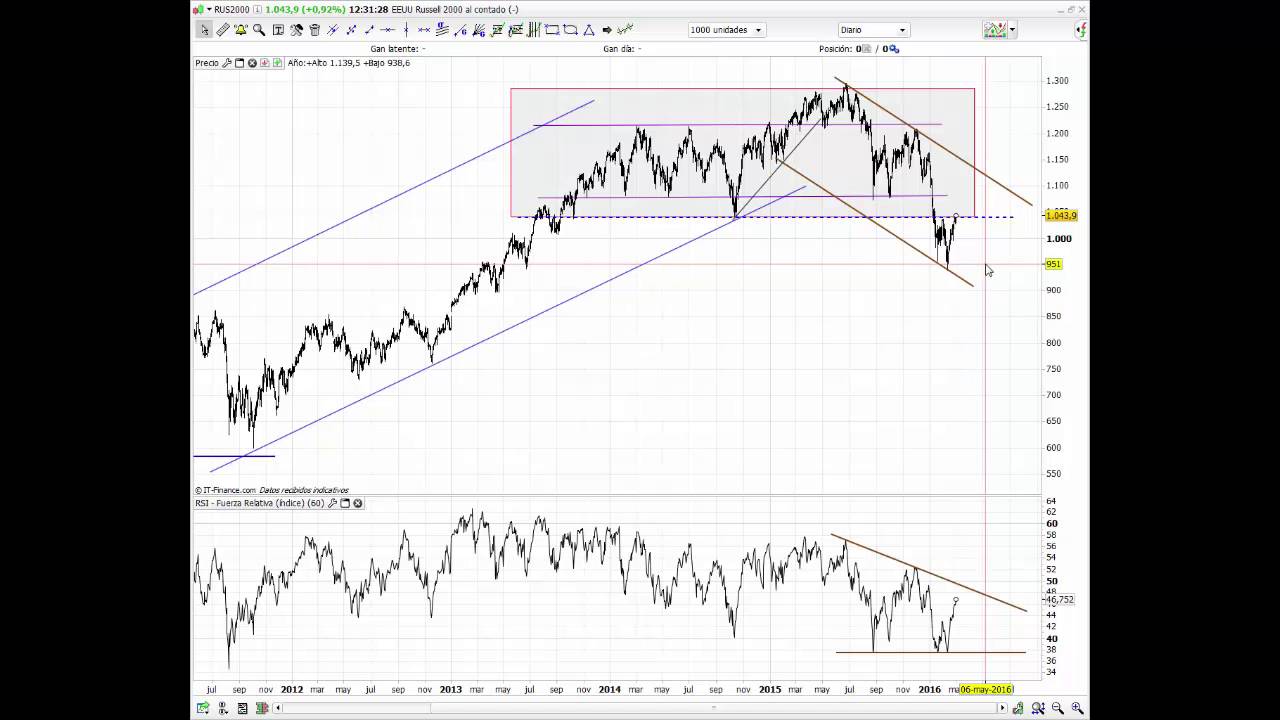Click the RSI value label 46,752
The width and height of the screenshot is (1280, 720).
click(1060, 600)
